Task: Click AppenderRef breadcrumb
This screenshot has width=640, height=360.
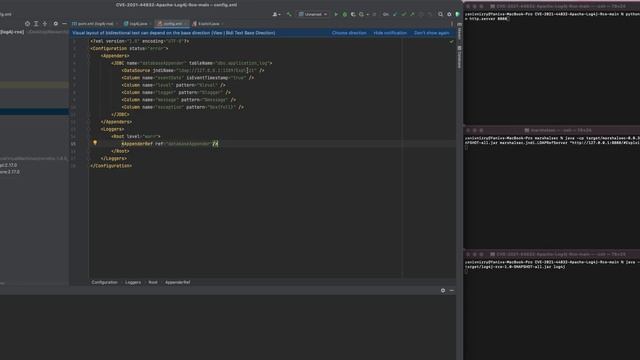Action: pyautogui.click(x=178, y=282)
